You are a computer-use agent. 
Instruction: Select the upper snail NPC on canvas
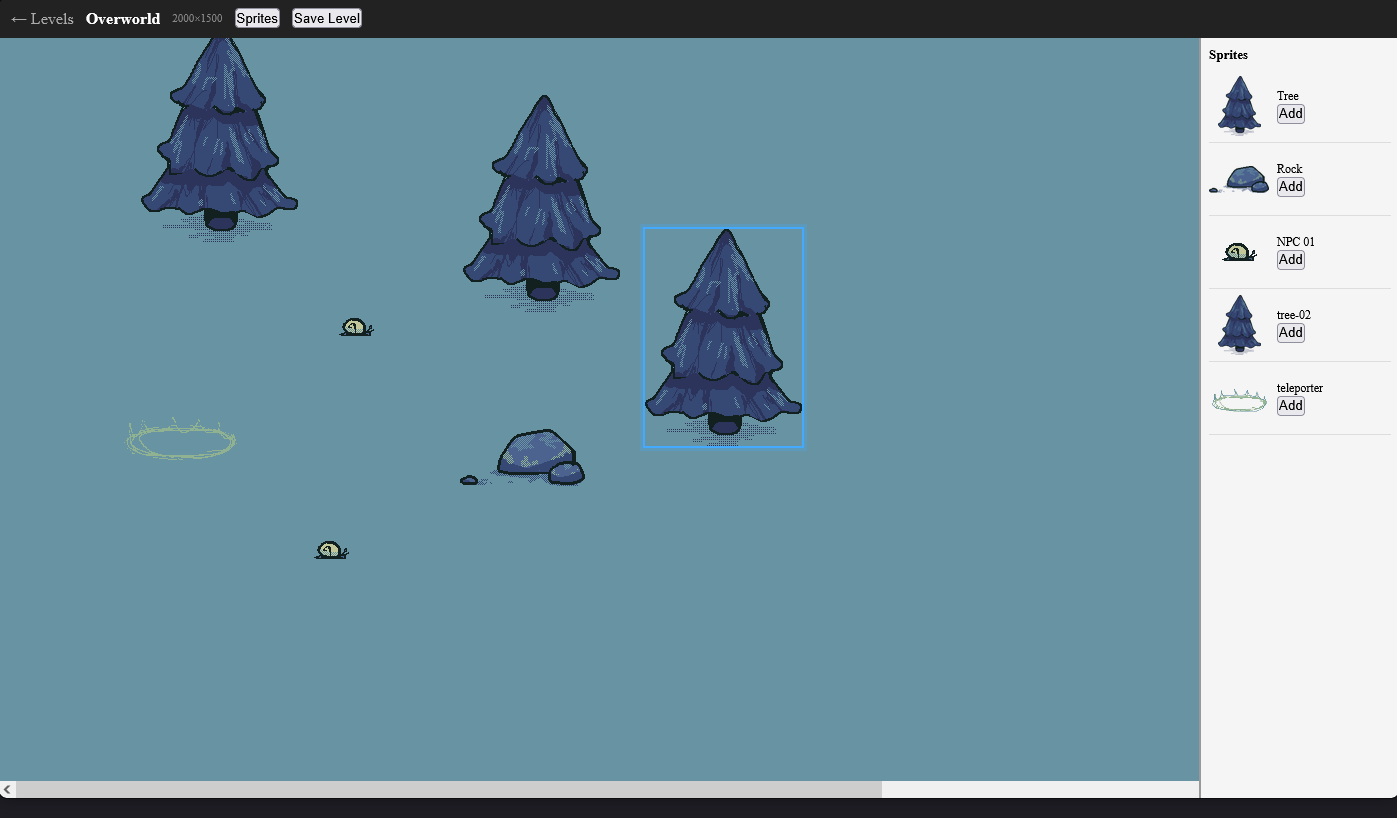(x=355, y=328)
